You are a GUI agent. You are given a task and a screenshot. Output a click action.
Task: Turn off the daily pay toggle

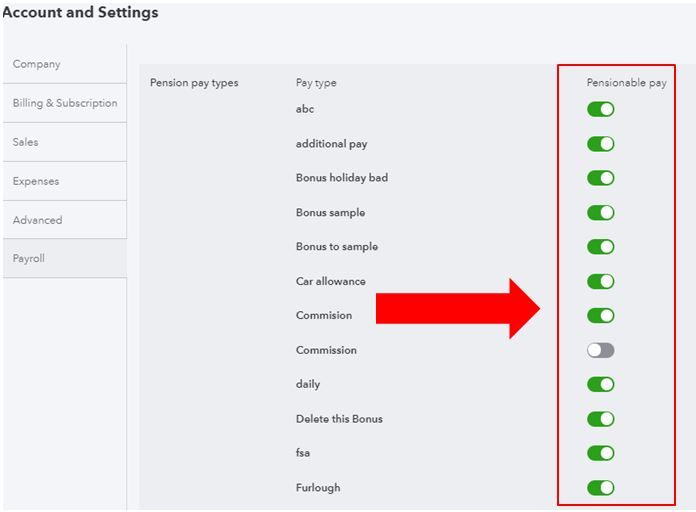601,385
